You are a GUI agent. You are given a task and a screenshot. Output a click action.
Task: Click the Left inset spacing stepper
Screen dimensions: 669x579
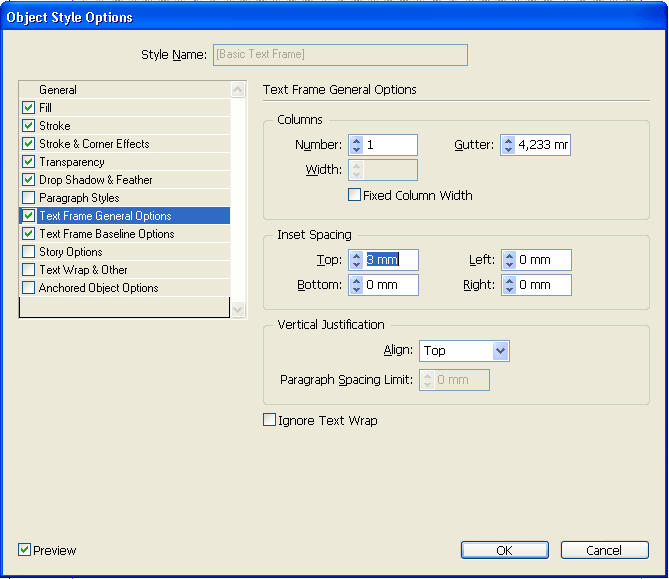[x=509, y=260]
